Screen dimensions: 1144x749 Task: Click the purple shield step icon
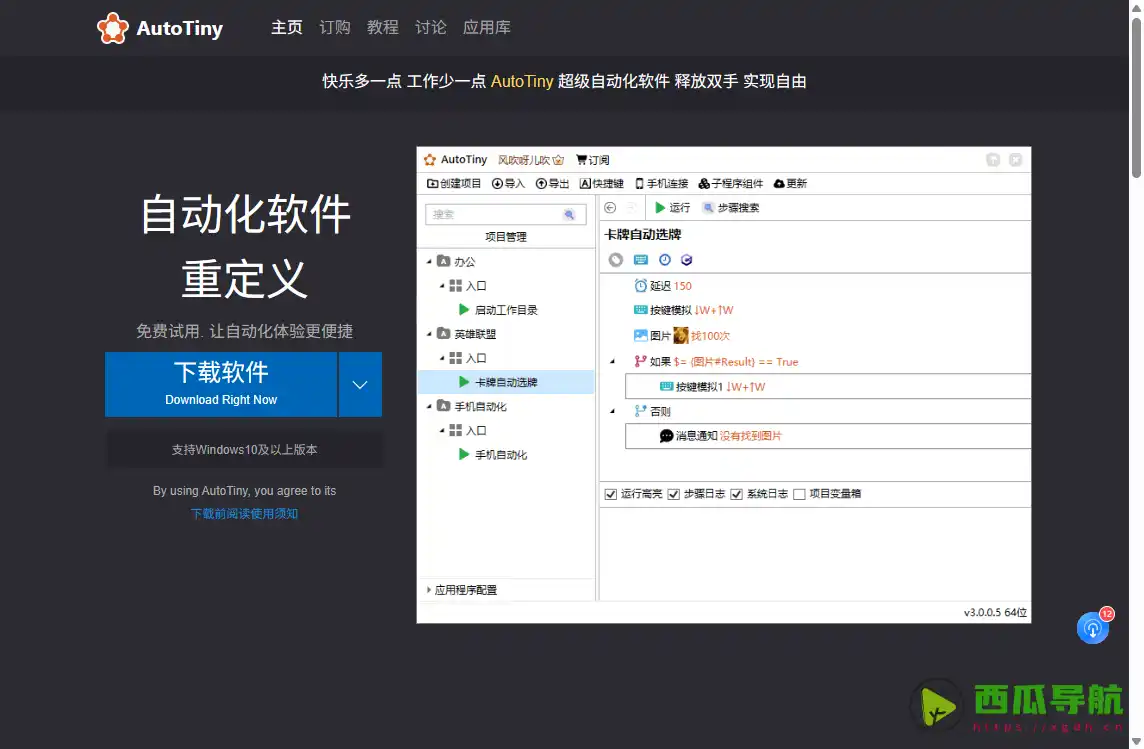(687, 260)
